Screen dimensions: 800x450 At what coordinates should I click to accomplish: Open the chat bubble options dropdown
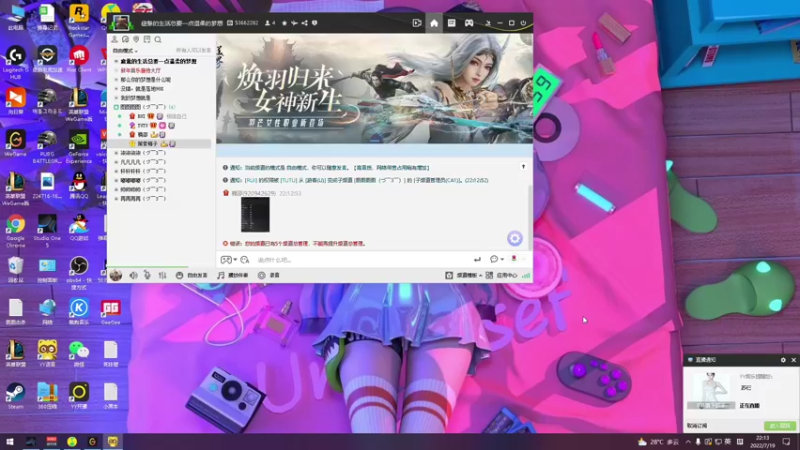pyautogui.click(x=496, y=259)
